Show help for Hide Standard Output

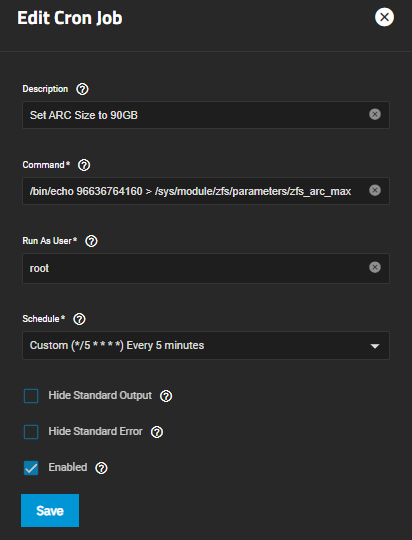(x=166, y=396)
